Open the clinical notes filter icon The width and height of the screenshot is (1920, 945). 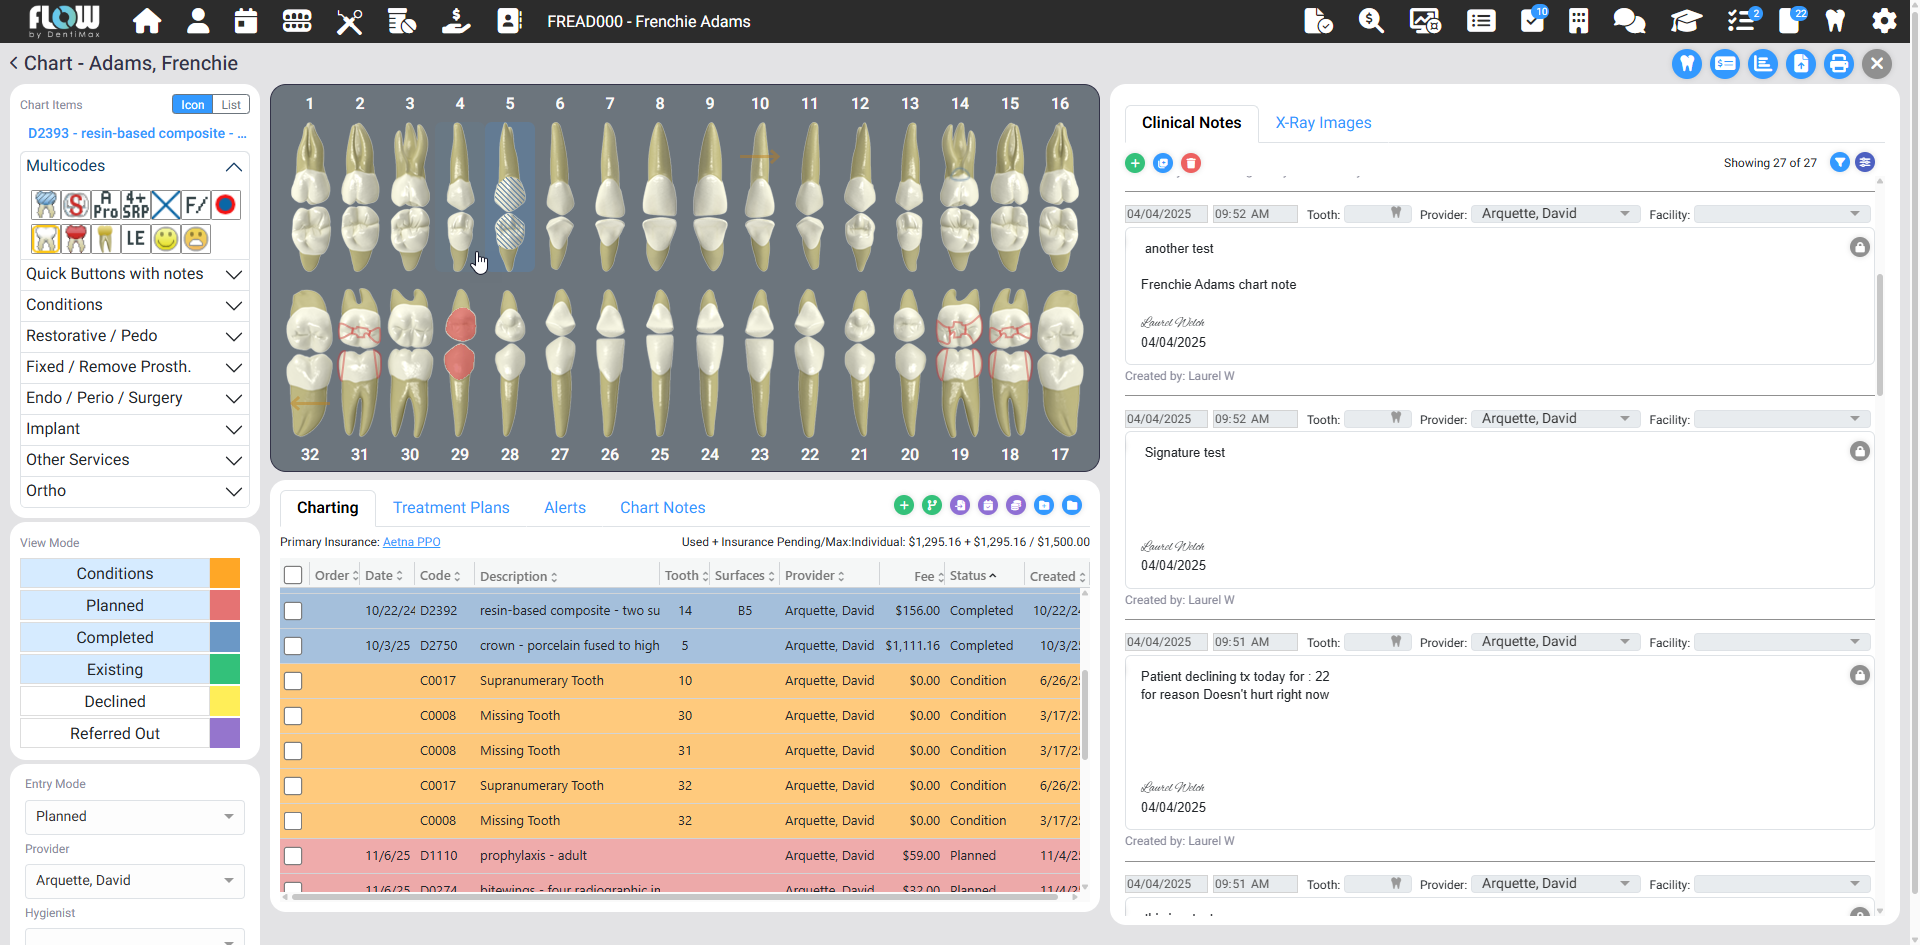point(1839,163)
